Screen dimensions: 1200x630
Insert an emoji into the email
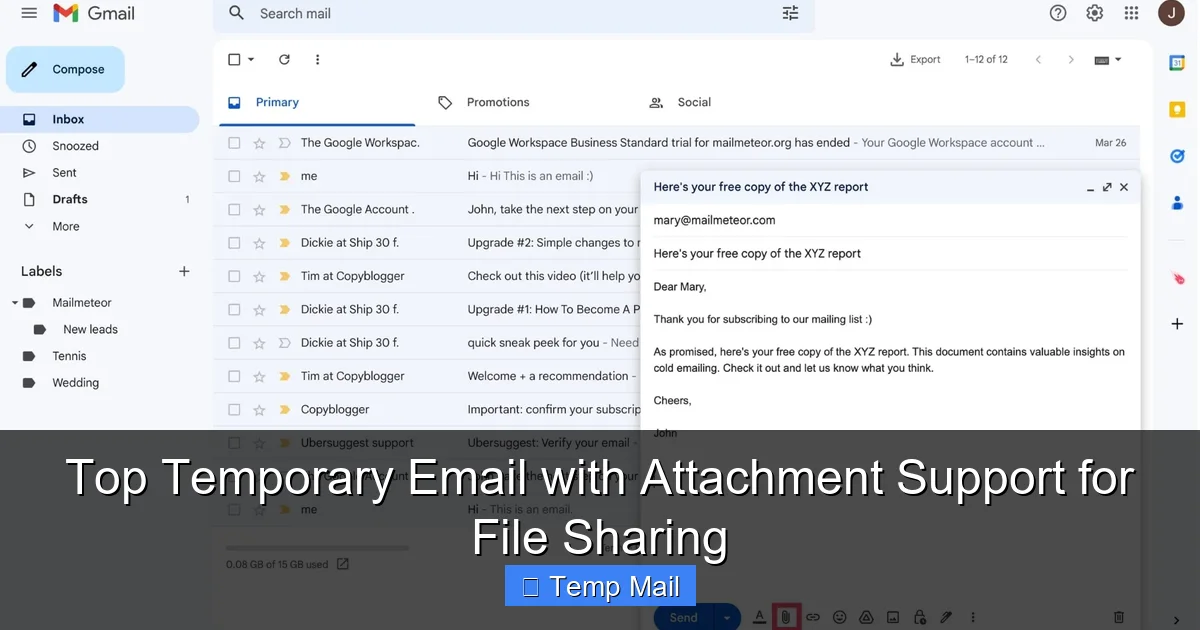pyautogui.click(x=840, y=617)
